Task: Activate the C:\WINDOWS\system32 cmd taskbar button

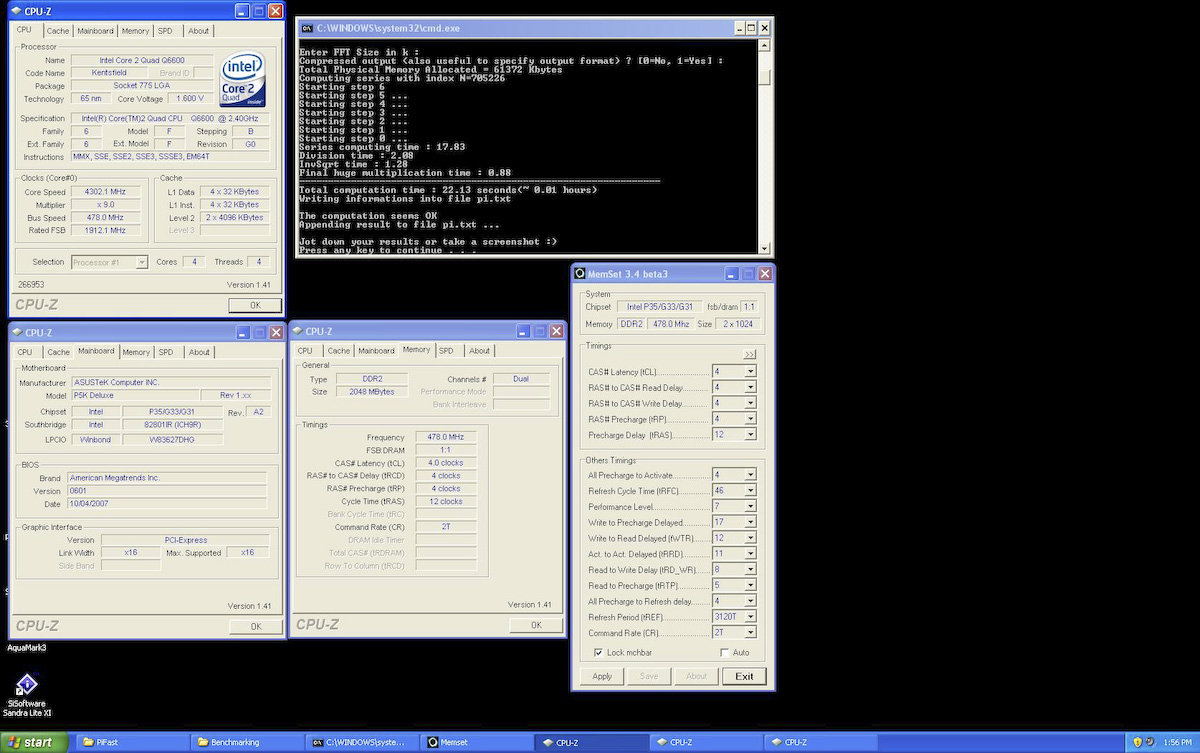Action: (x=364, y=742)
